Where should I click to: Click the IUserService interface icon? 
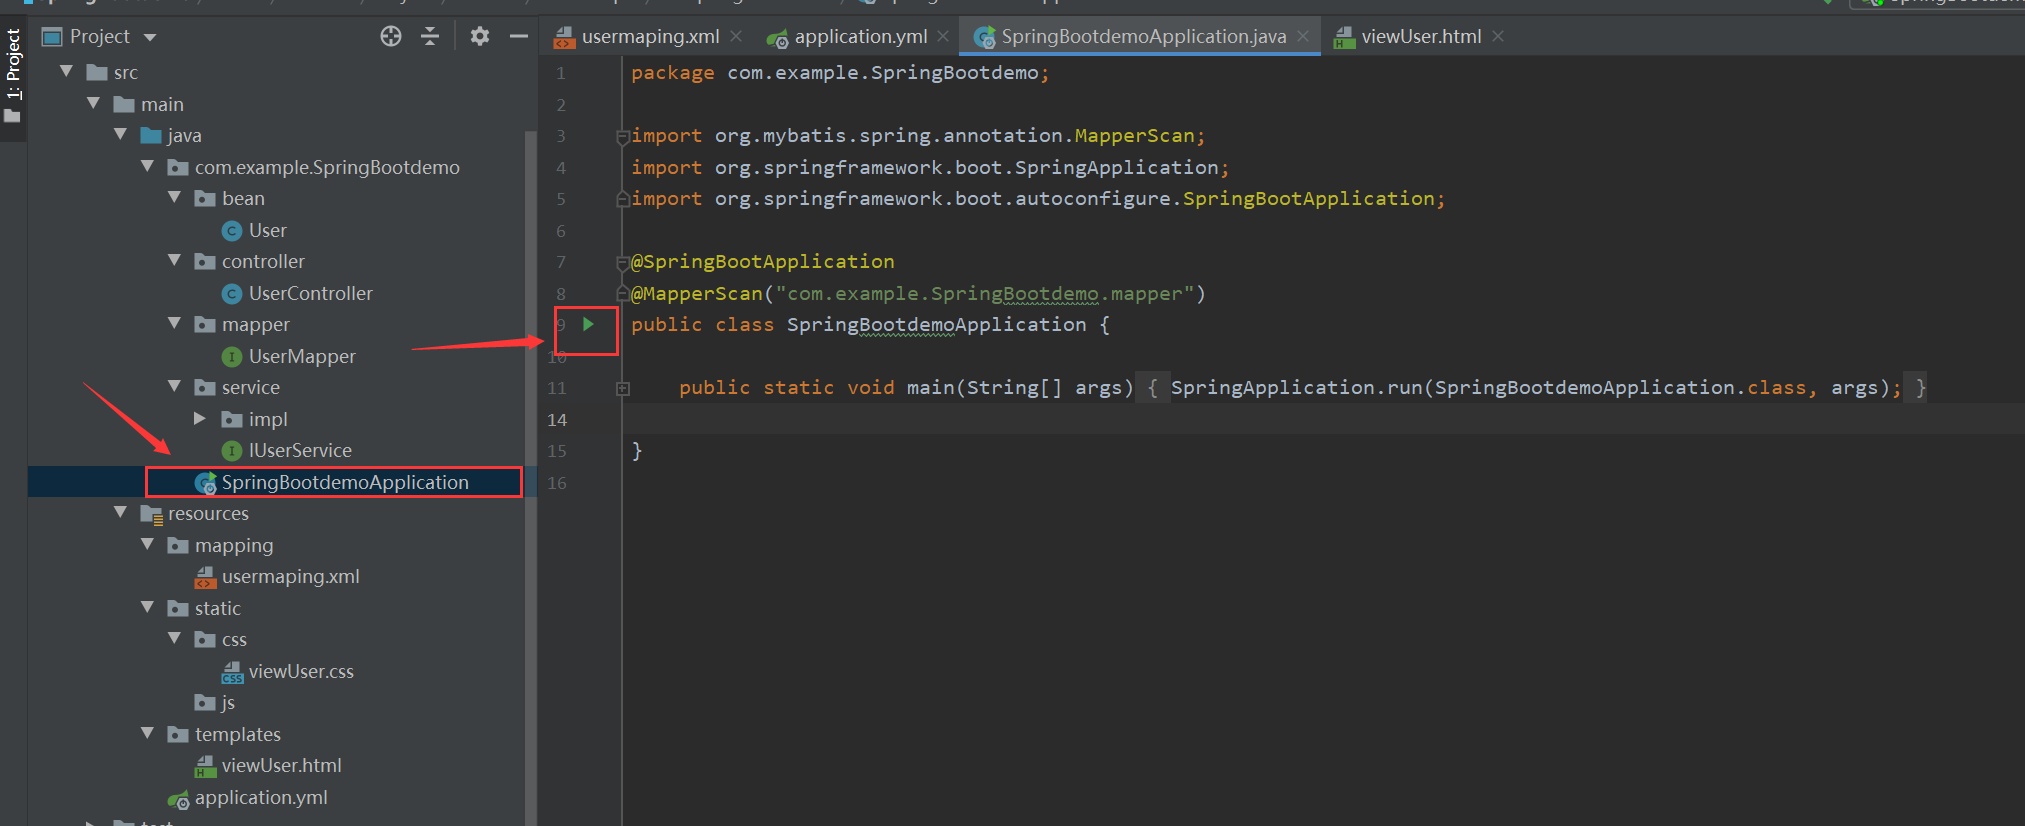coord(232,451)
